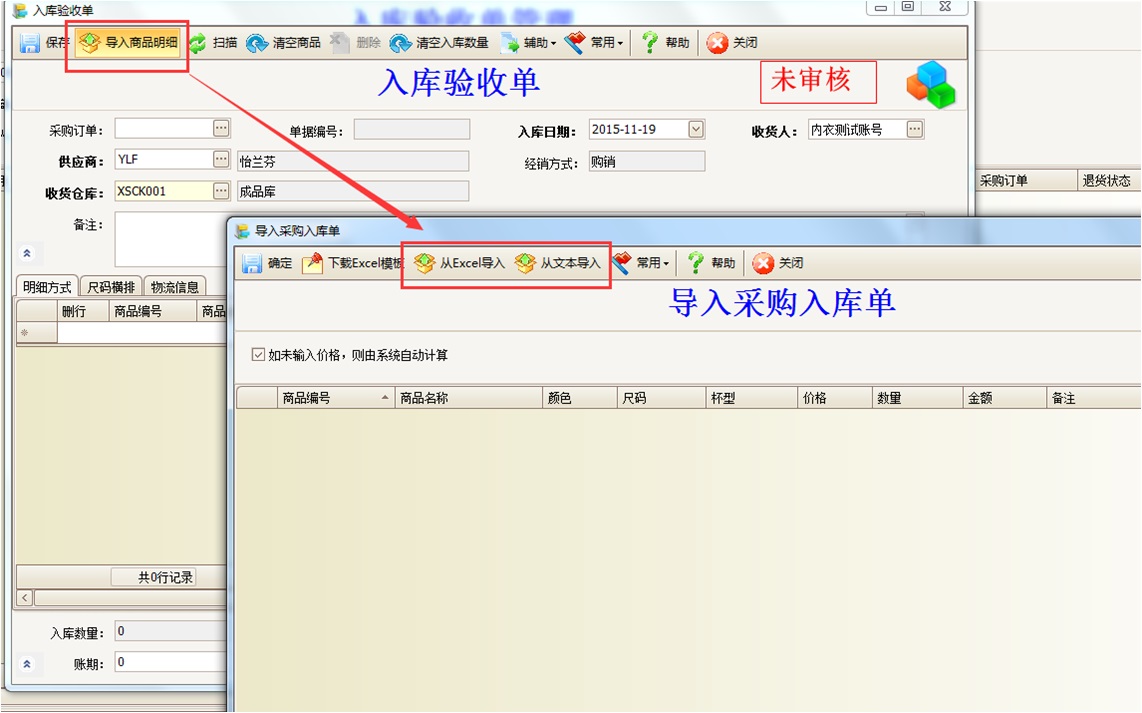Toggle auto-calculate price checkbox
1142x713 pixels.
[259, 355]
